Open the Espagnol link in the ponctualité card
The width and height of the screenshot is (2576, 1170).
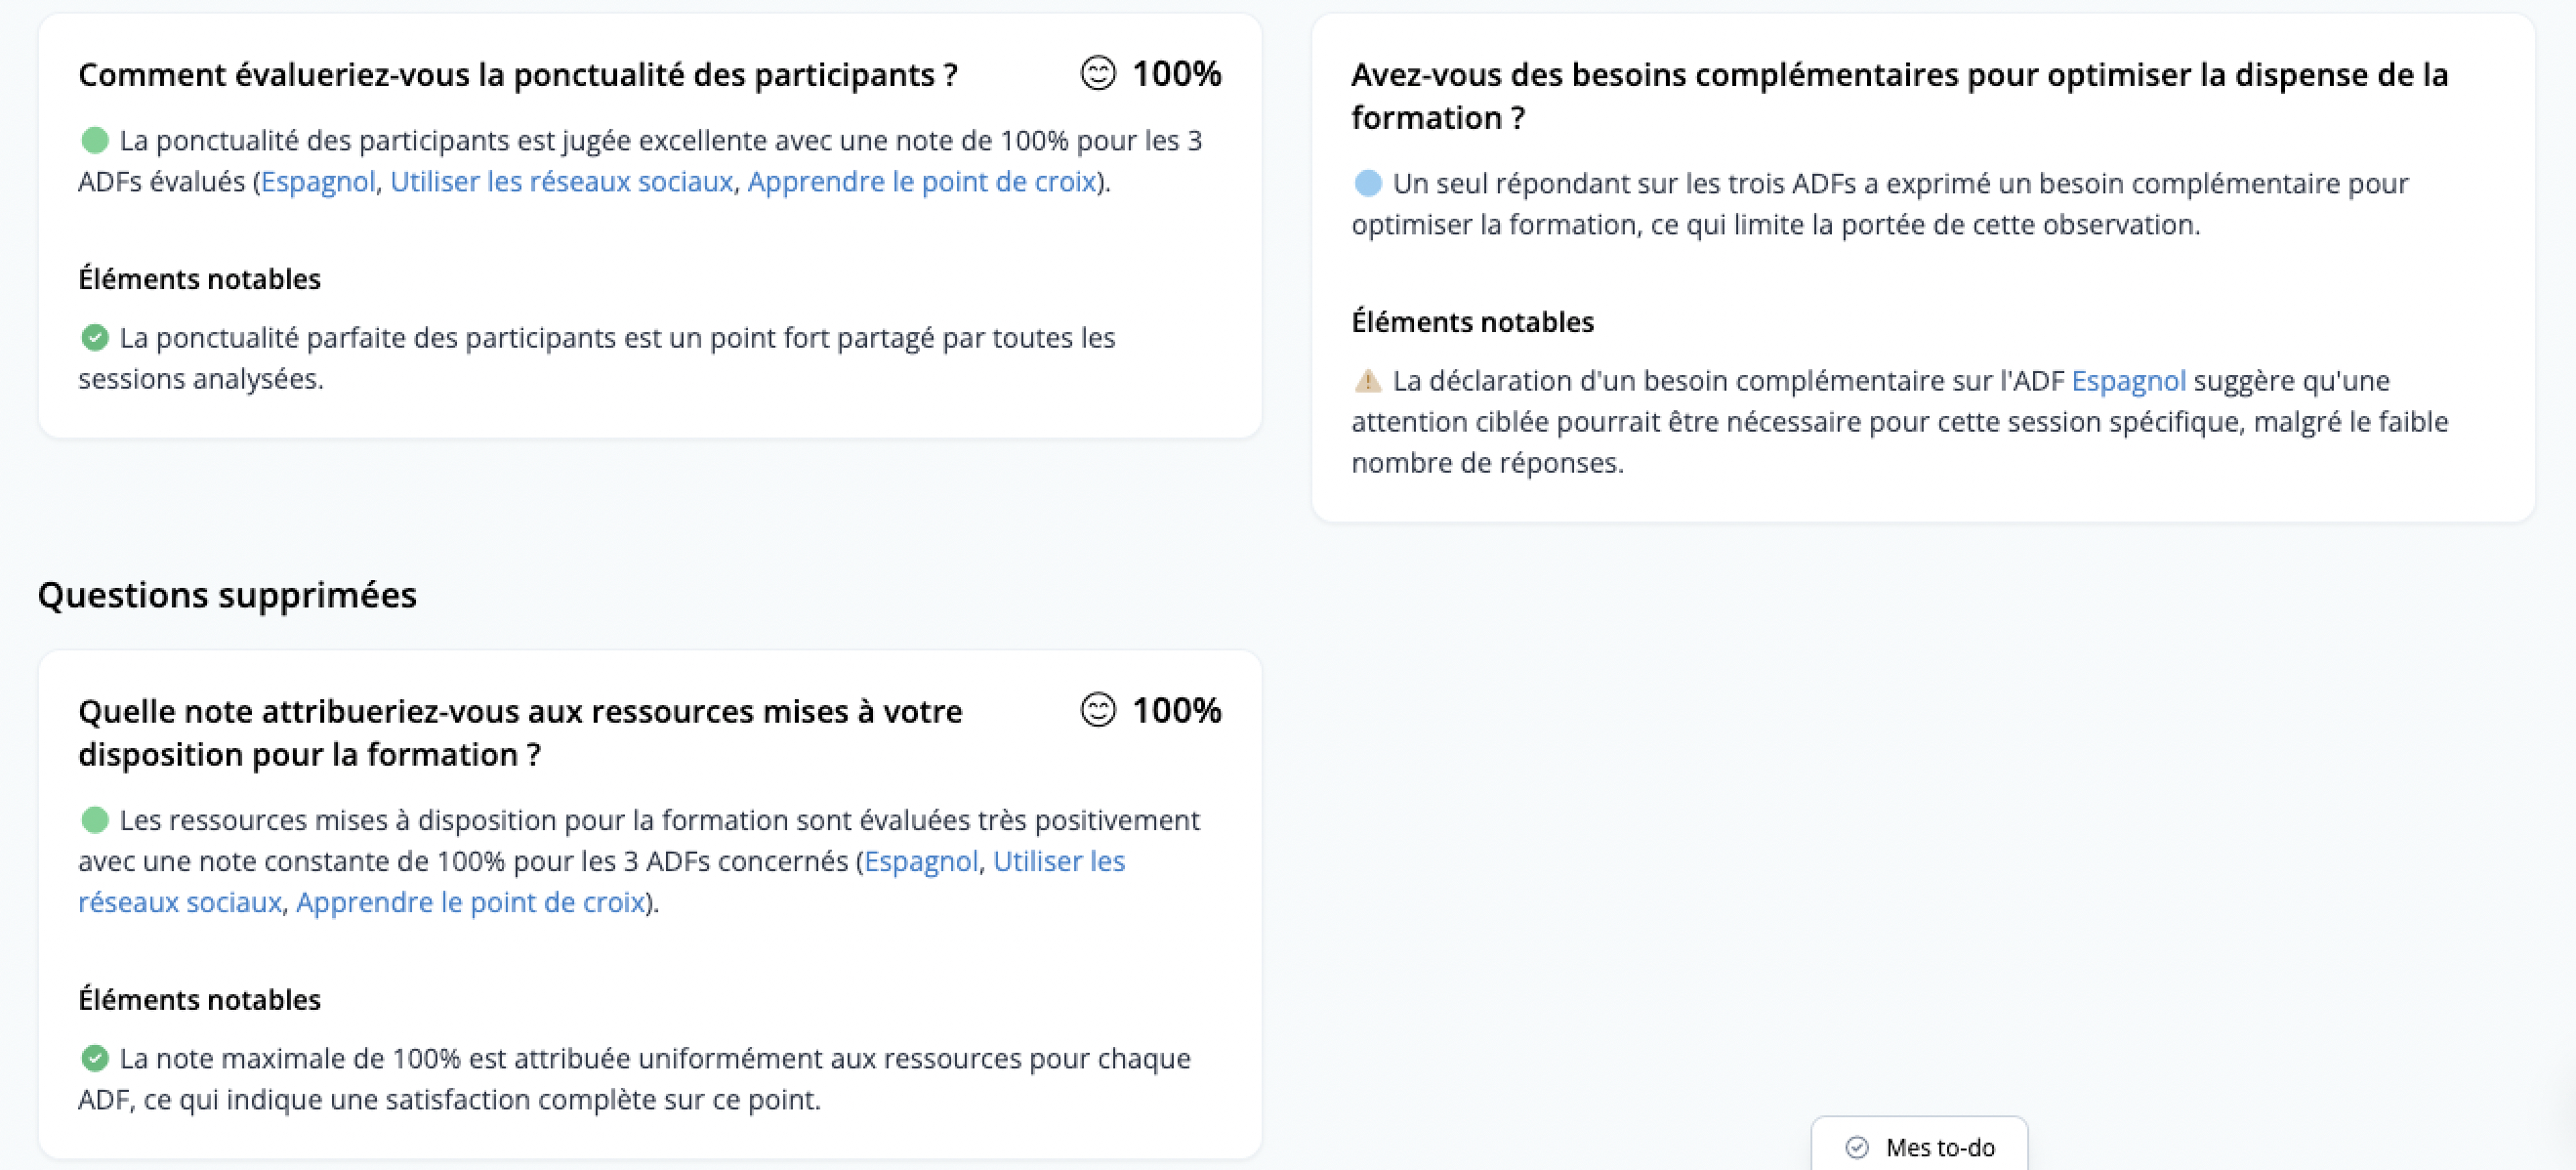tap(318, 182)
